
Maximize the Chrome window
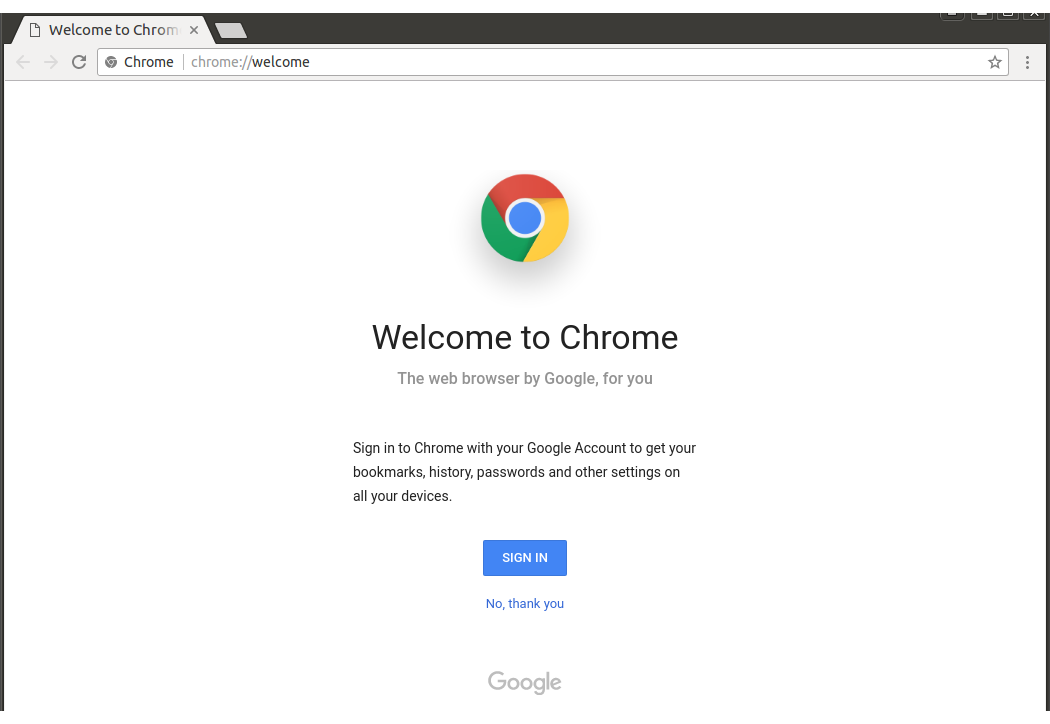1008,15
